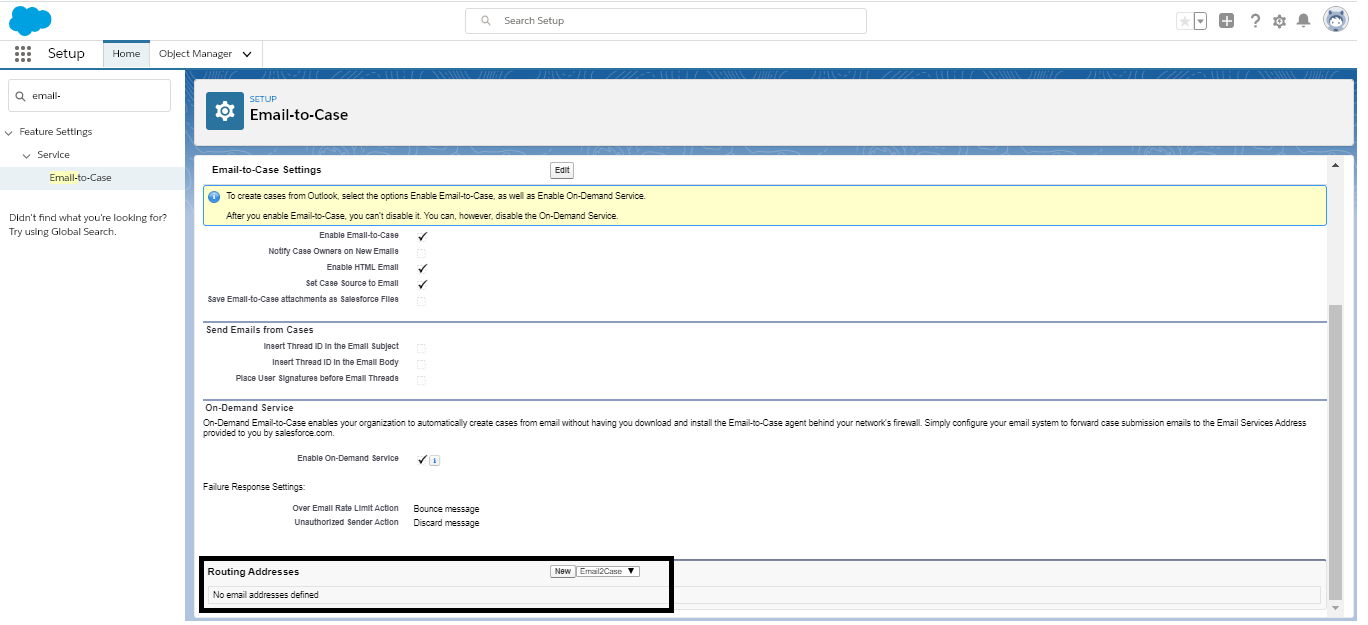Click the info icon in the yellow notice
Viewport: 1368px width, 625px height.
[214, 196]
